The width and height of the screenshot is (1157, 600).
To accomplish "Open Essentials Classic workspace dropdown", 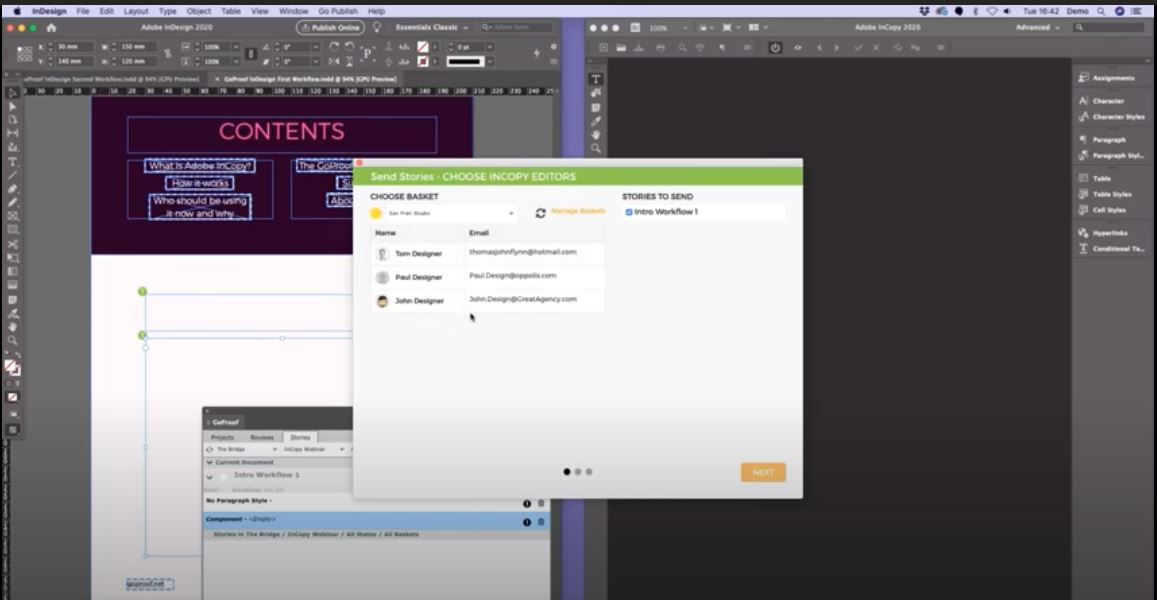I will pos(432,27).
